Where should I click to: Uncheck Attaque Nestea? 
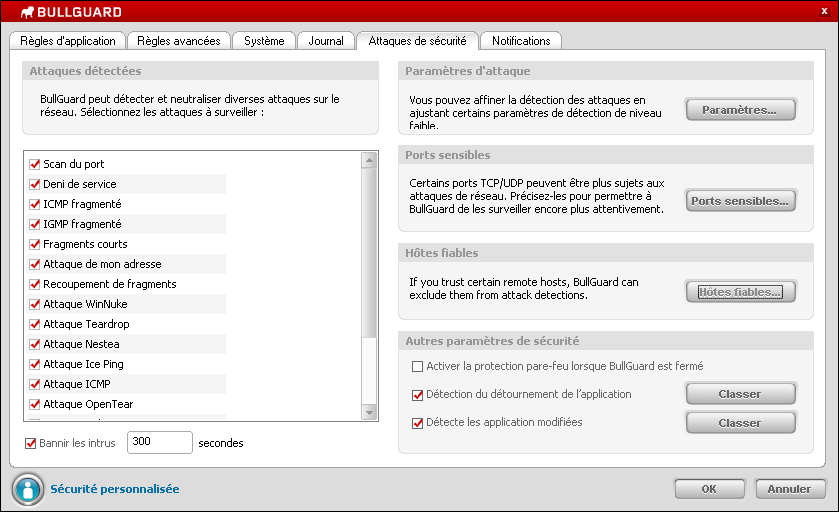35,345
